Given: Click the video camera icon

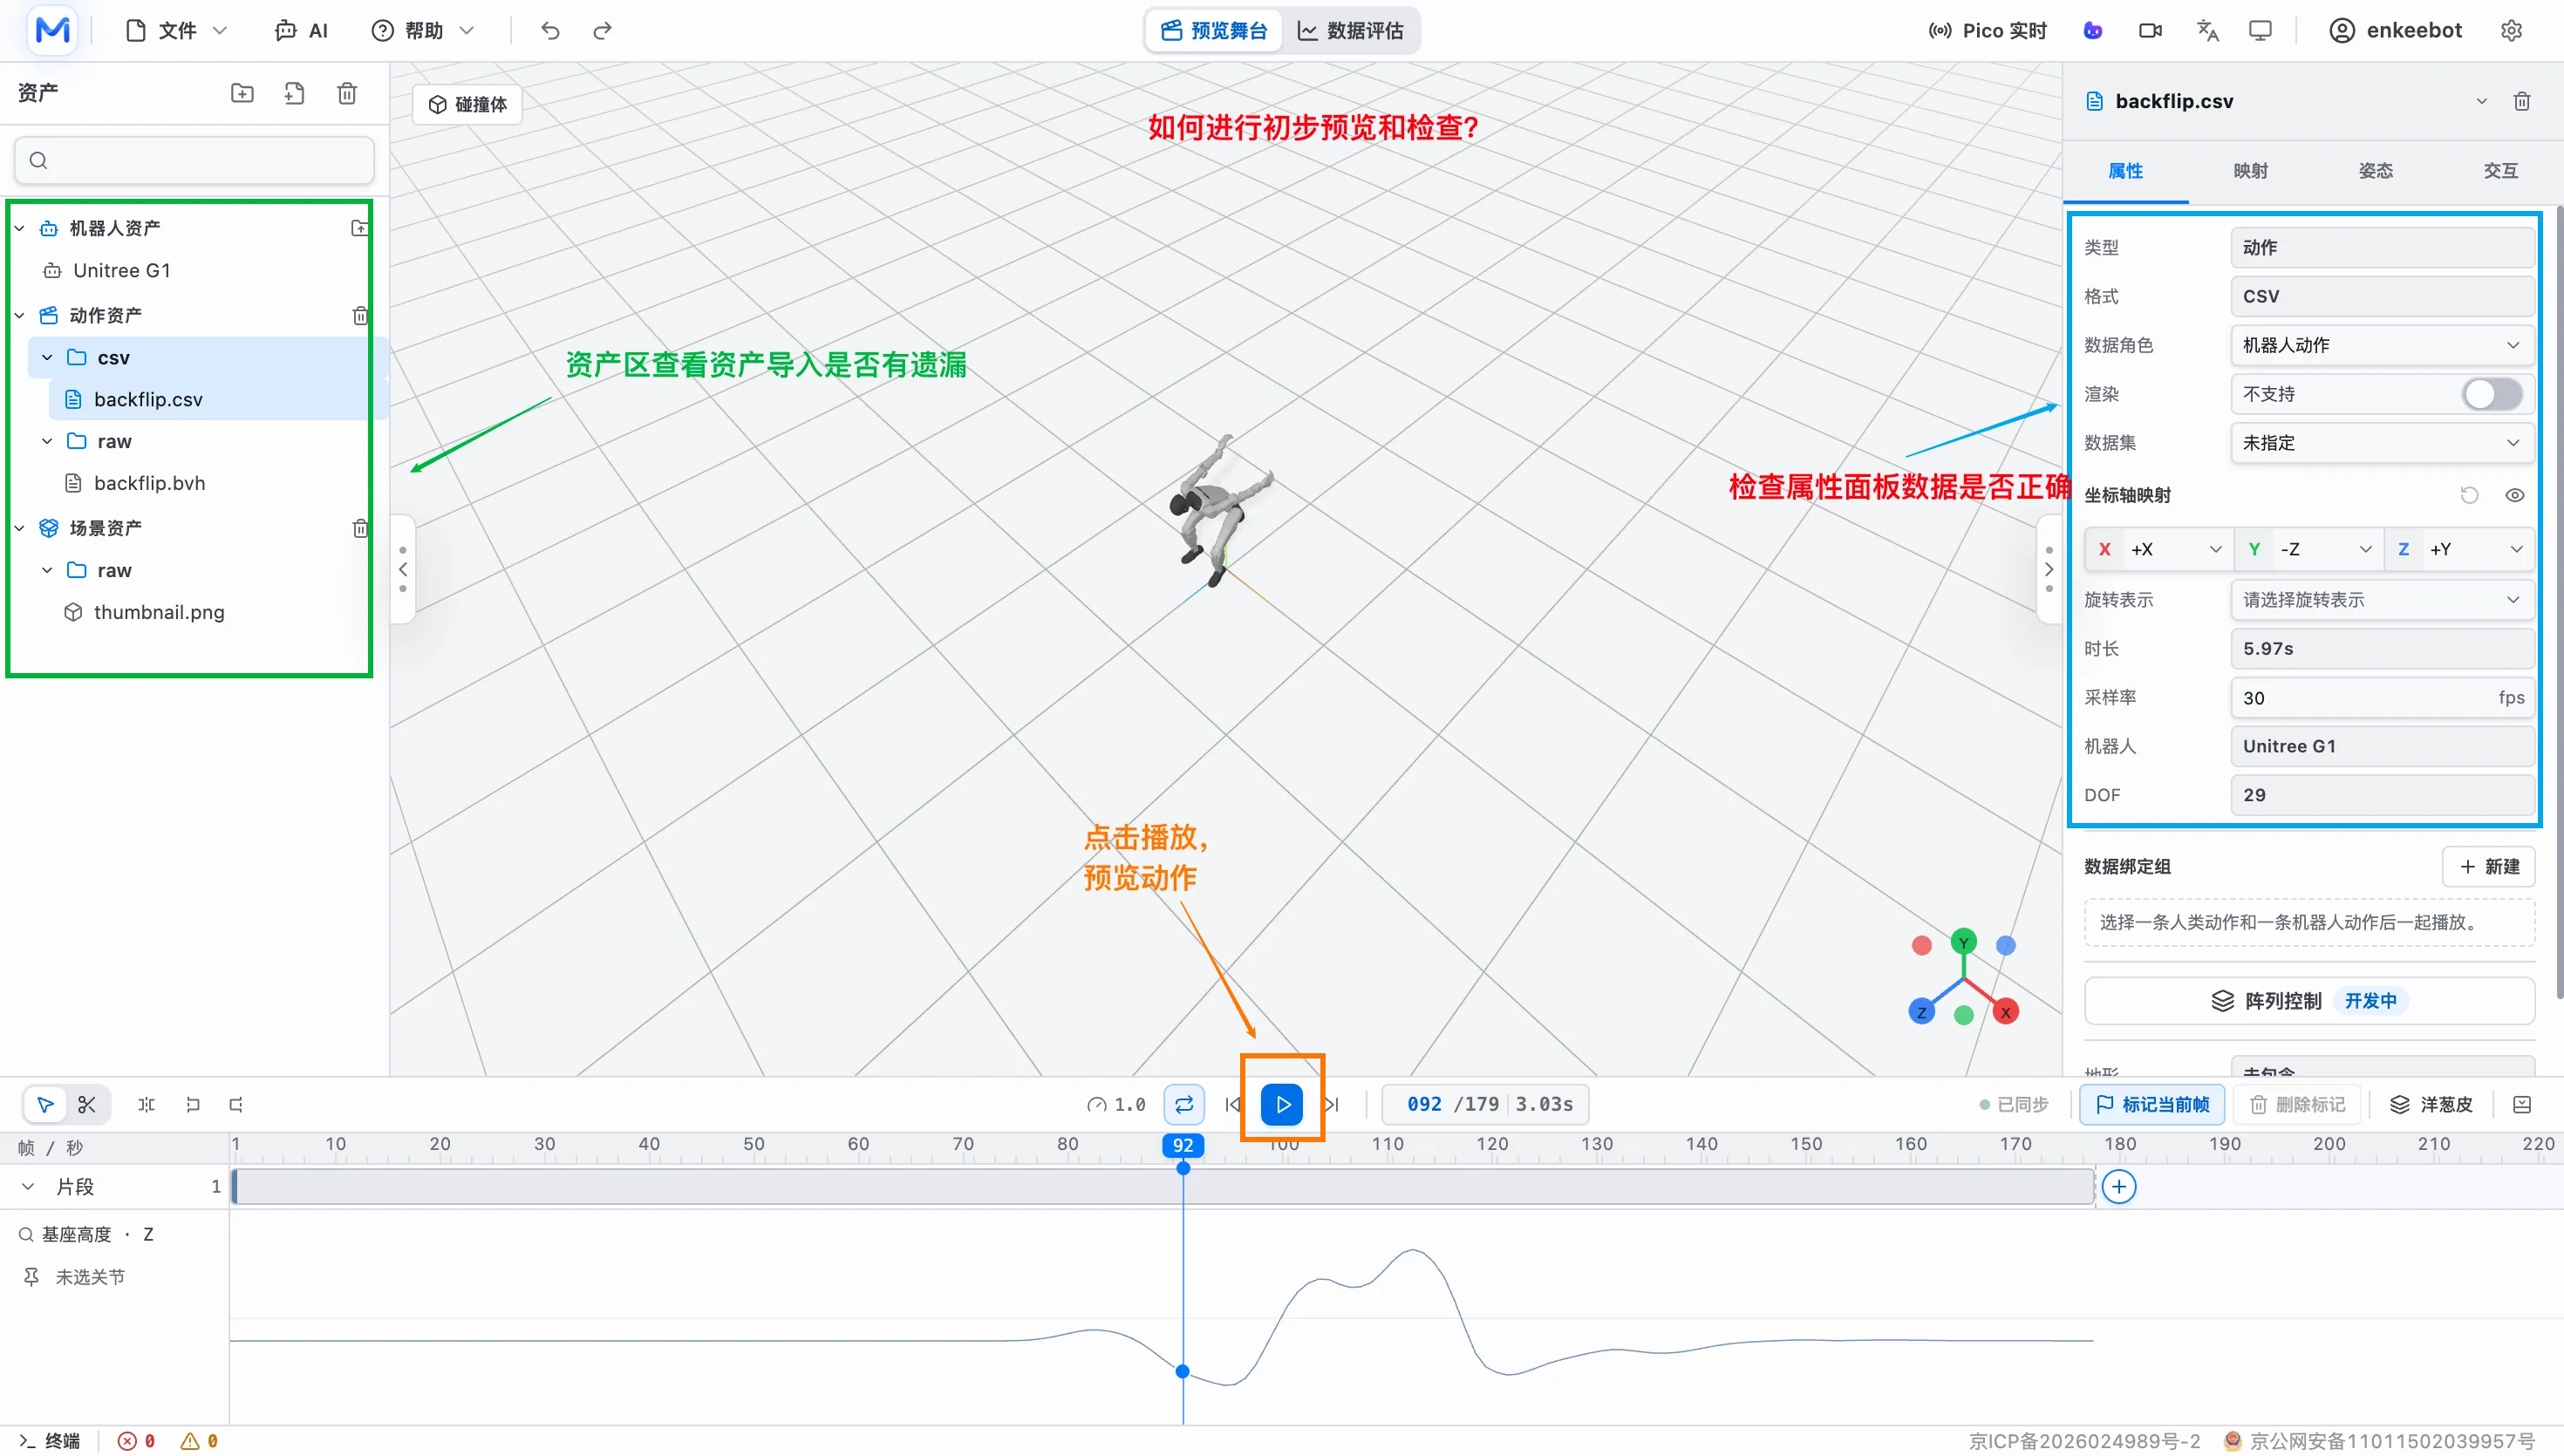Looking at the screenshot, I should (x=2150, y=31).
